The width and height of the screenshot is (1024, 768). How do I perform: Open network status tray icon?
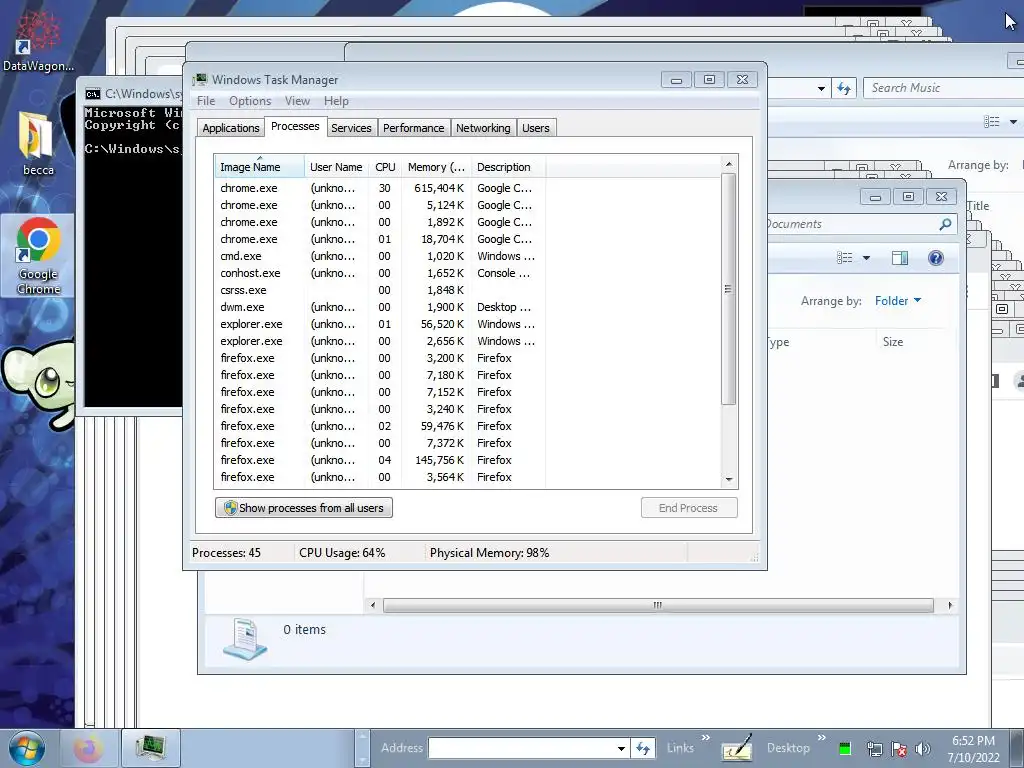coord(874,748)
